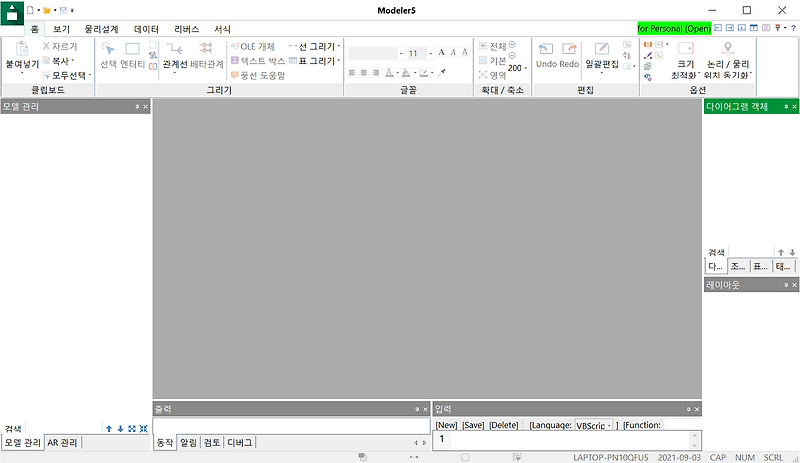Pin the Output (출력) panel

click(x=417, y=409)
